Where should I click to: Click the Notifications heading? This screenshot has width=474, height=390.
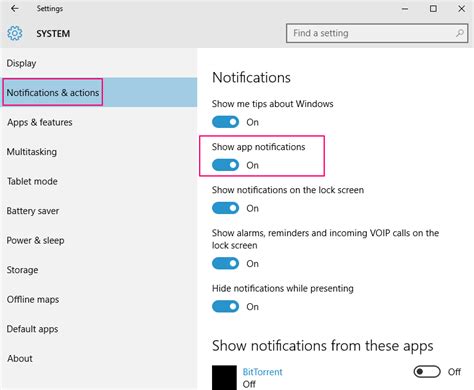click(x=251, y=77)
